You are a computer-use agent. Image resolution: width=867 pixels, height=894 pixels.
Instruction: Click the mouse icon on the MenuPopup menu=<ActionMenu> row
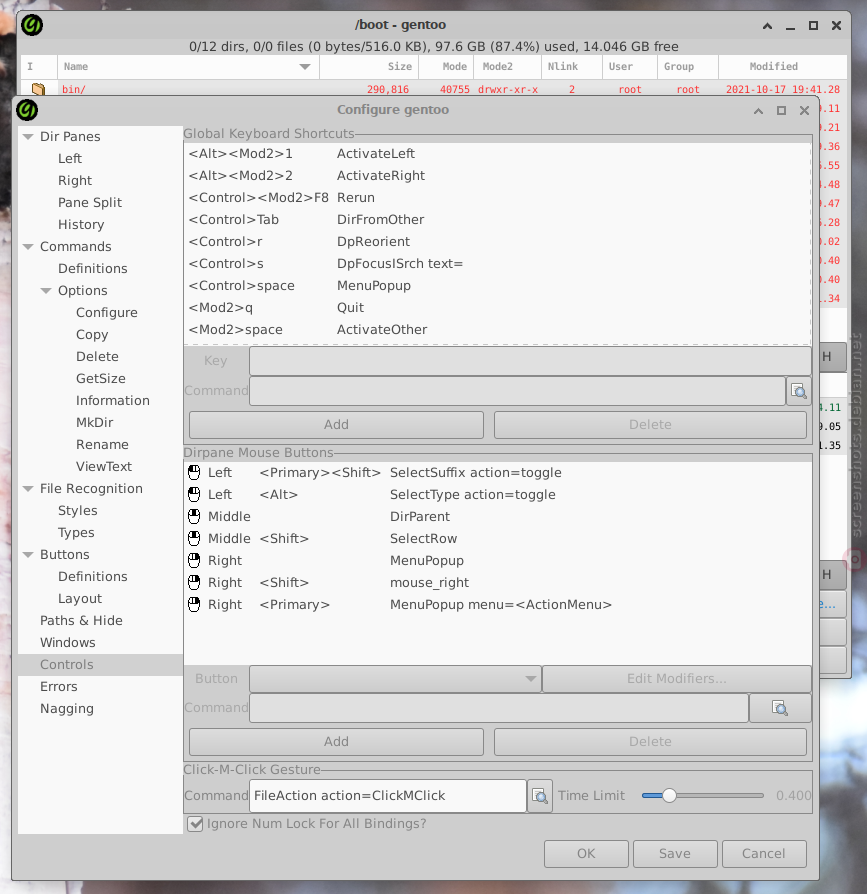194,604
